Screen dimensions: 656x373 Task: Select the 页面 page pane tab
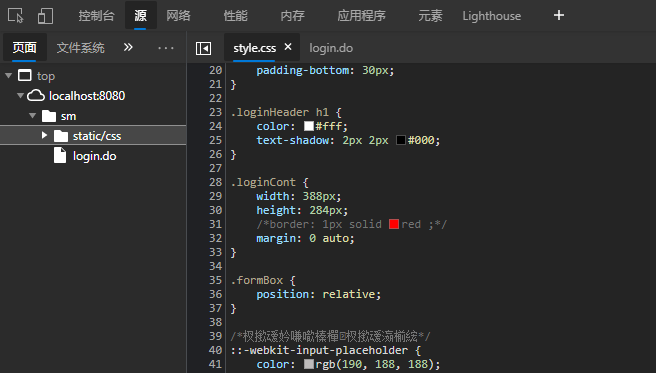[x=24, y=48]
